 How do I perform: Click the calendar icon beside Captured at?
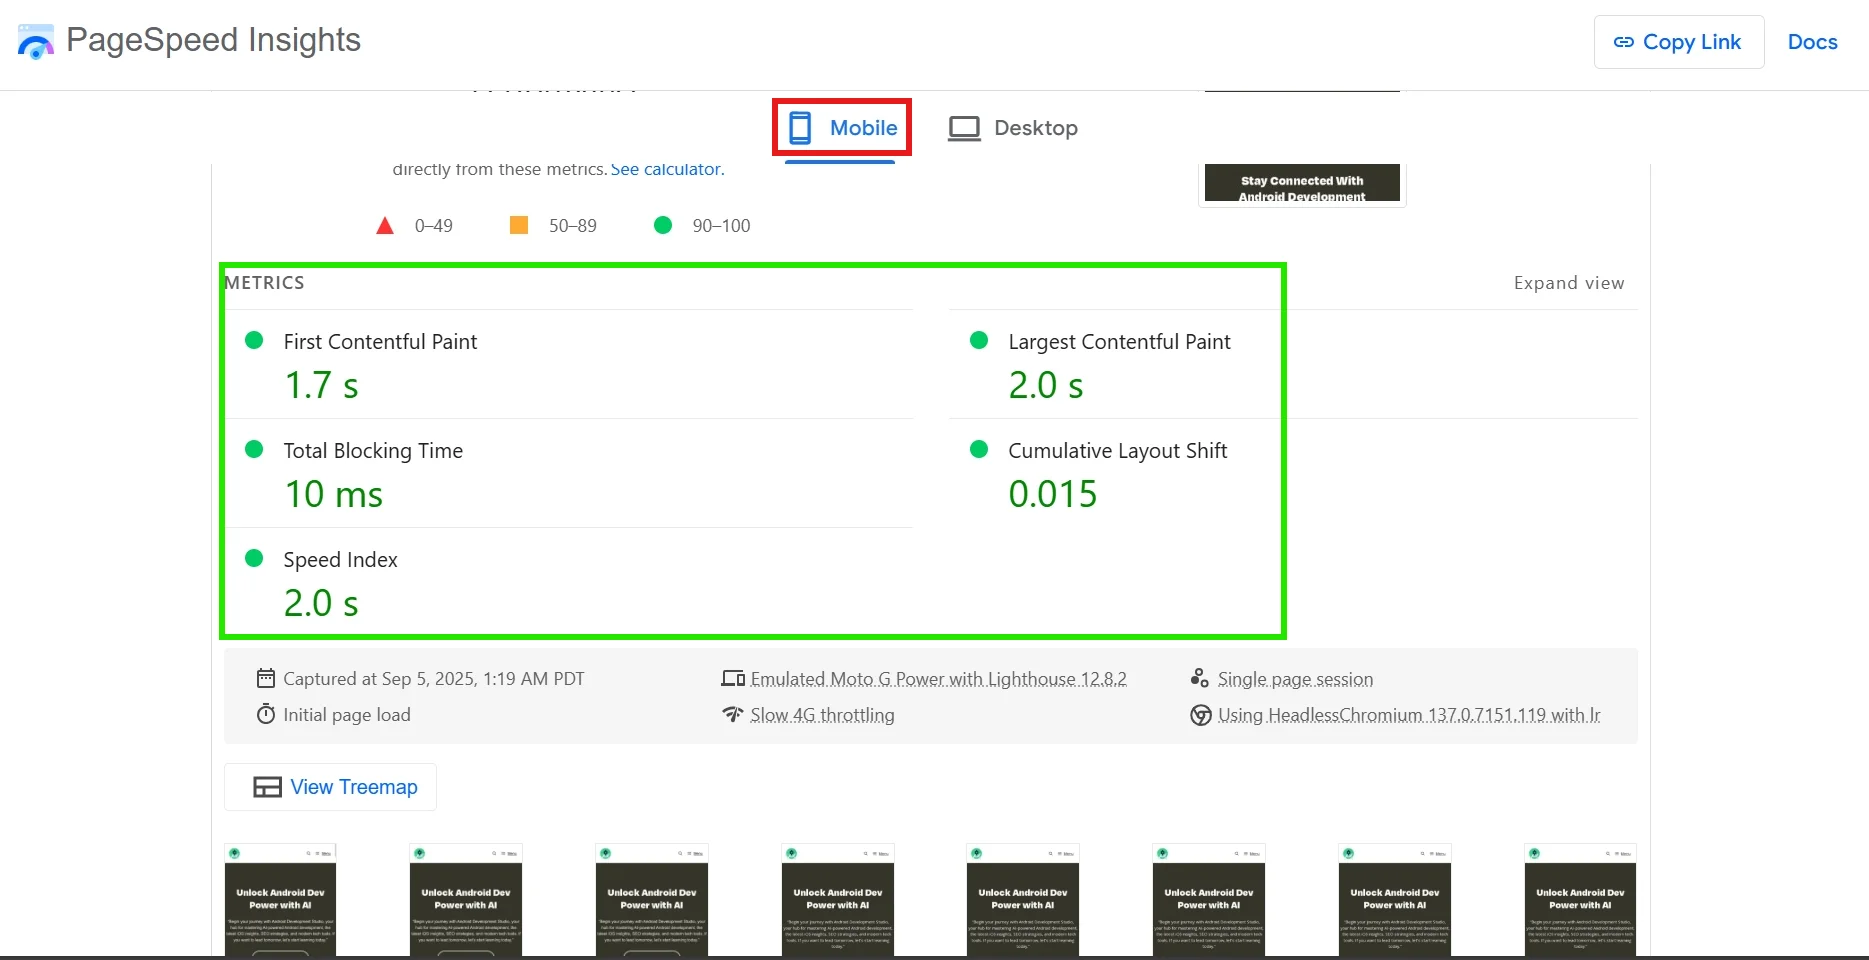tap(266, 679)
